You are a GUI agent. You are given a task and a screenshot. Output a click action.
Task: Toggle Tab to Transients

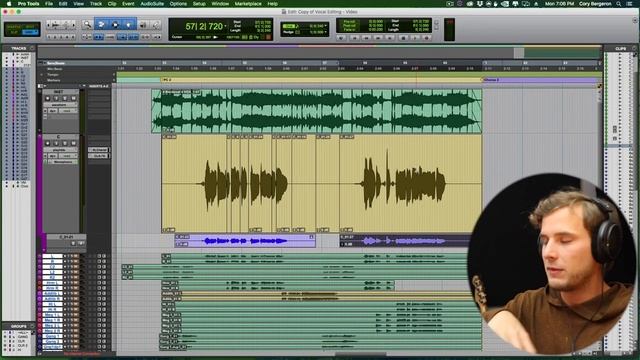(x=98, y=37)
